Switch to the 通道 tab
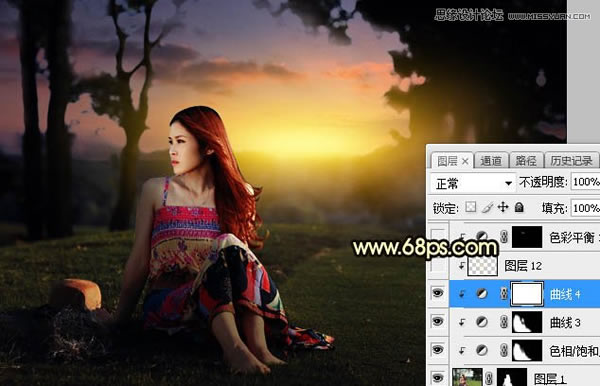The width and height of the screenshot is (600, 386). [491, 161]
